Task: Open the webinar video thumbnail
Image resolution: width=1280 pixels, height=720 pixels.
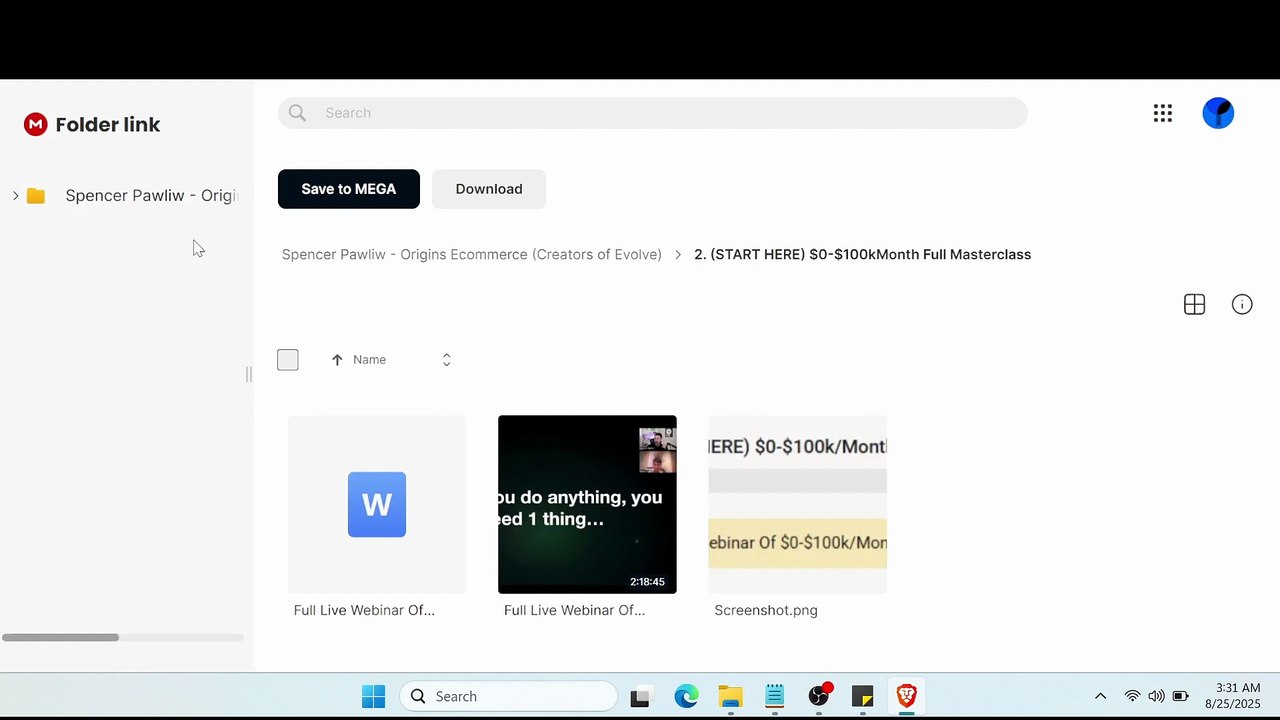Action: click(x=587, y=504)
